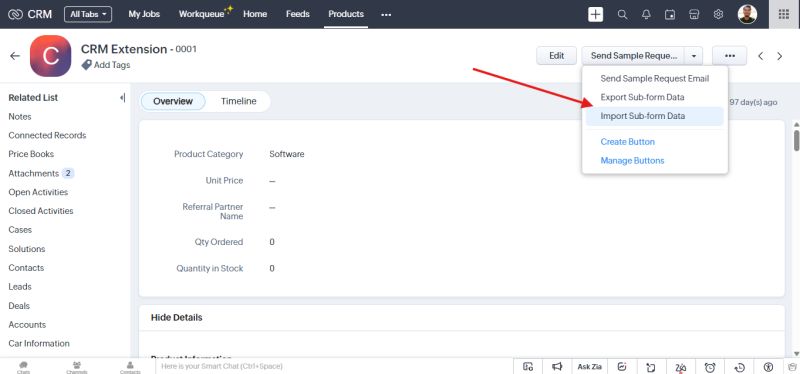Click the CRM logo icon
Image resolution: width=800 pixels, height=374 pixels.
16,14
